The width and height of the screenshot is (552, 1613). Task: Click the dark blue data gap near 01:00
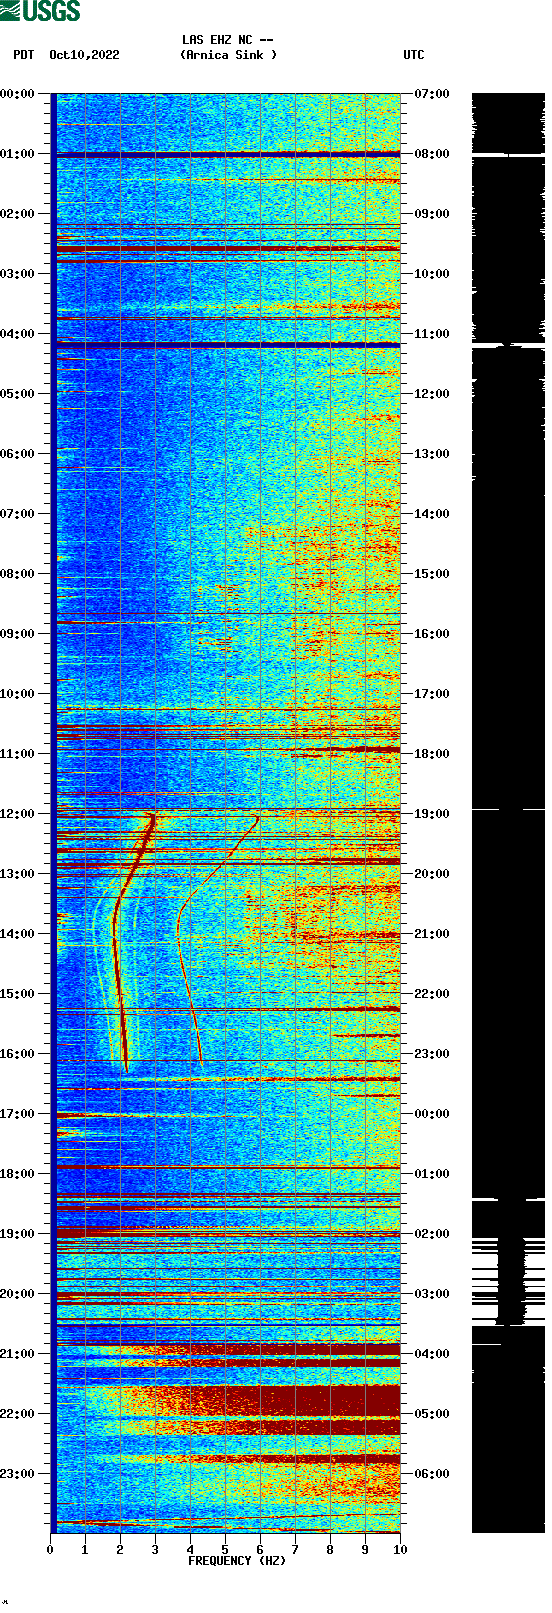228,154
